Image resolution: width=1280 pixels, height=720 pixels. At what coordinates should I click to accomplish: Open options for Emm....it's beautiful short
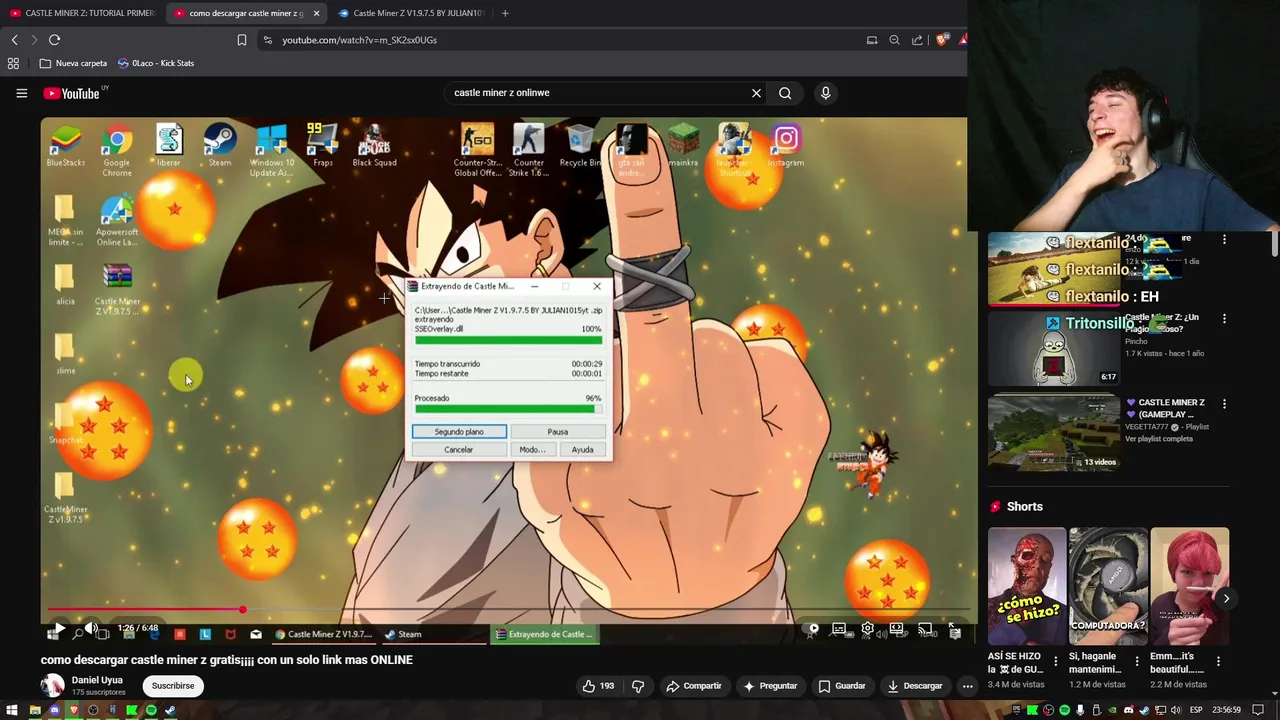pos(1218,662)
